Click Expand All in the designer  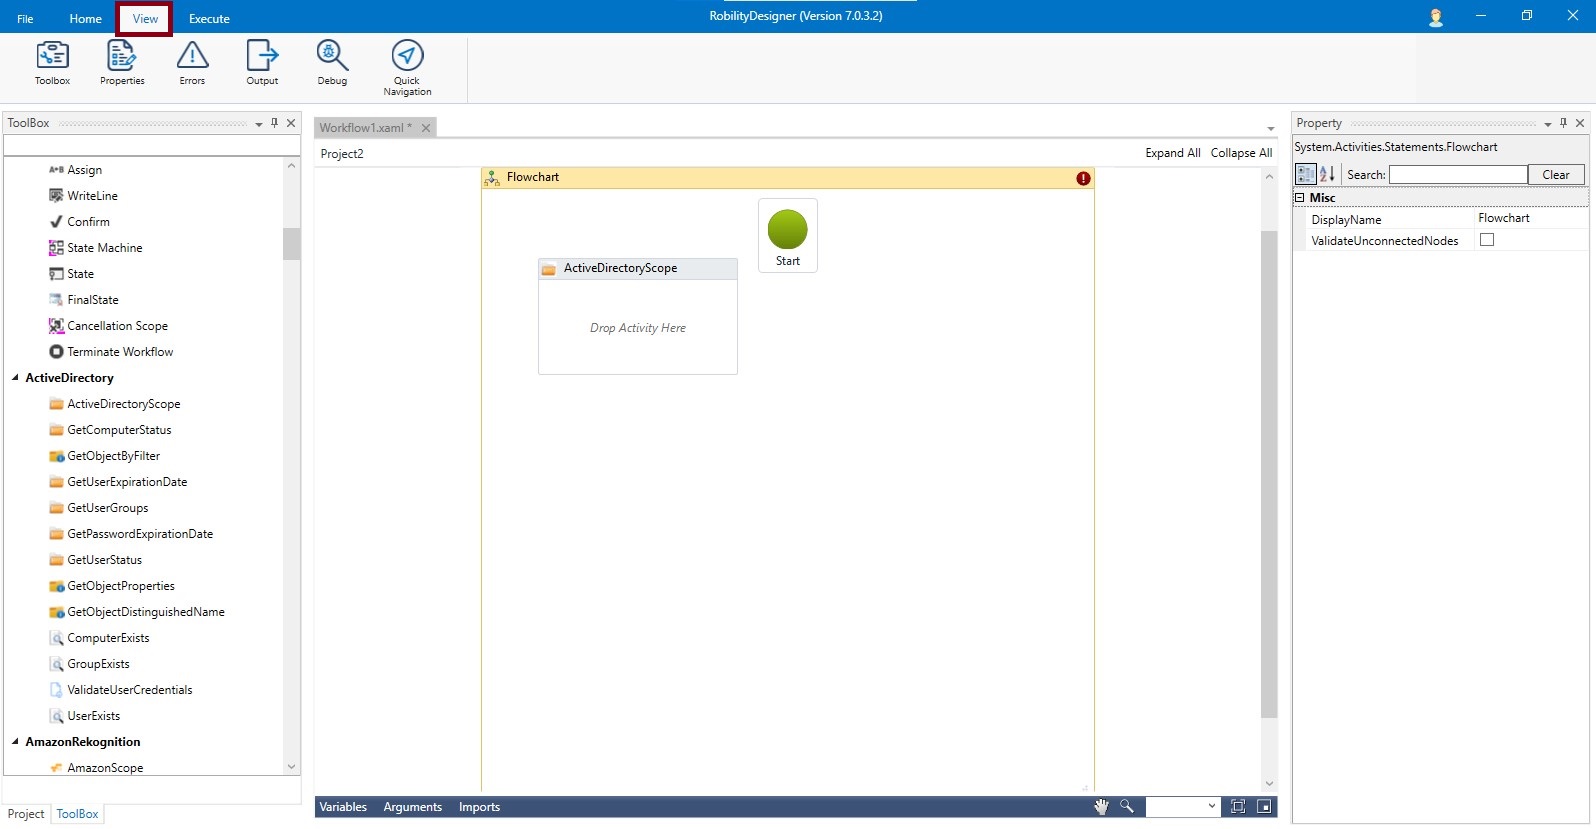click(x=1172, y=153)
